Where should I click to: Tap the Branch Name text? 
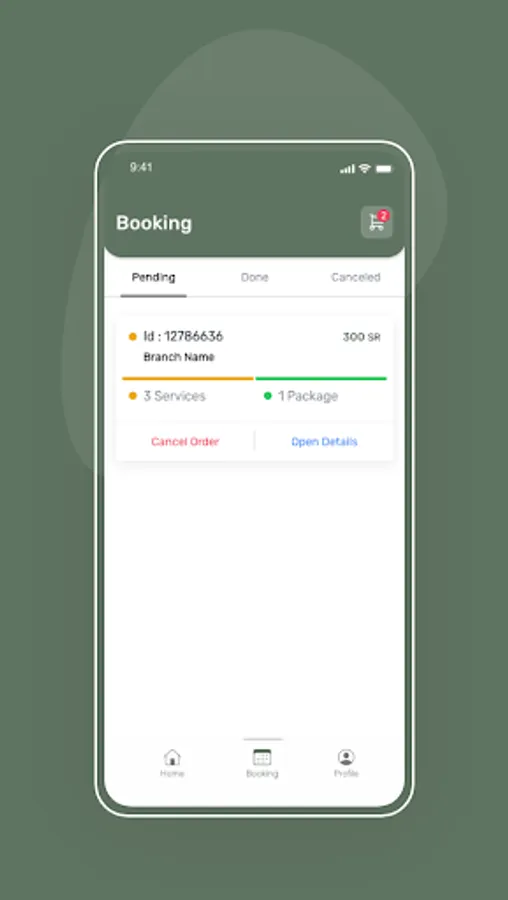(179, 357)
